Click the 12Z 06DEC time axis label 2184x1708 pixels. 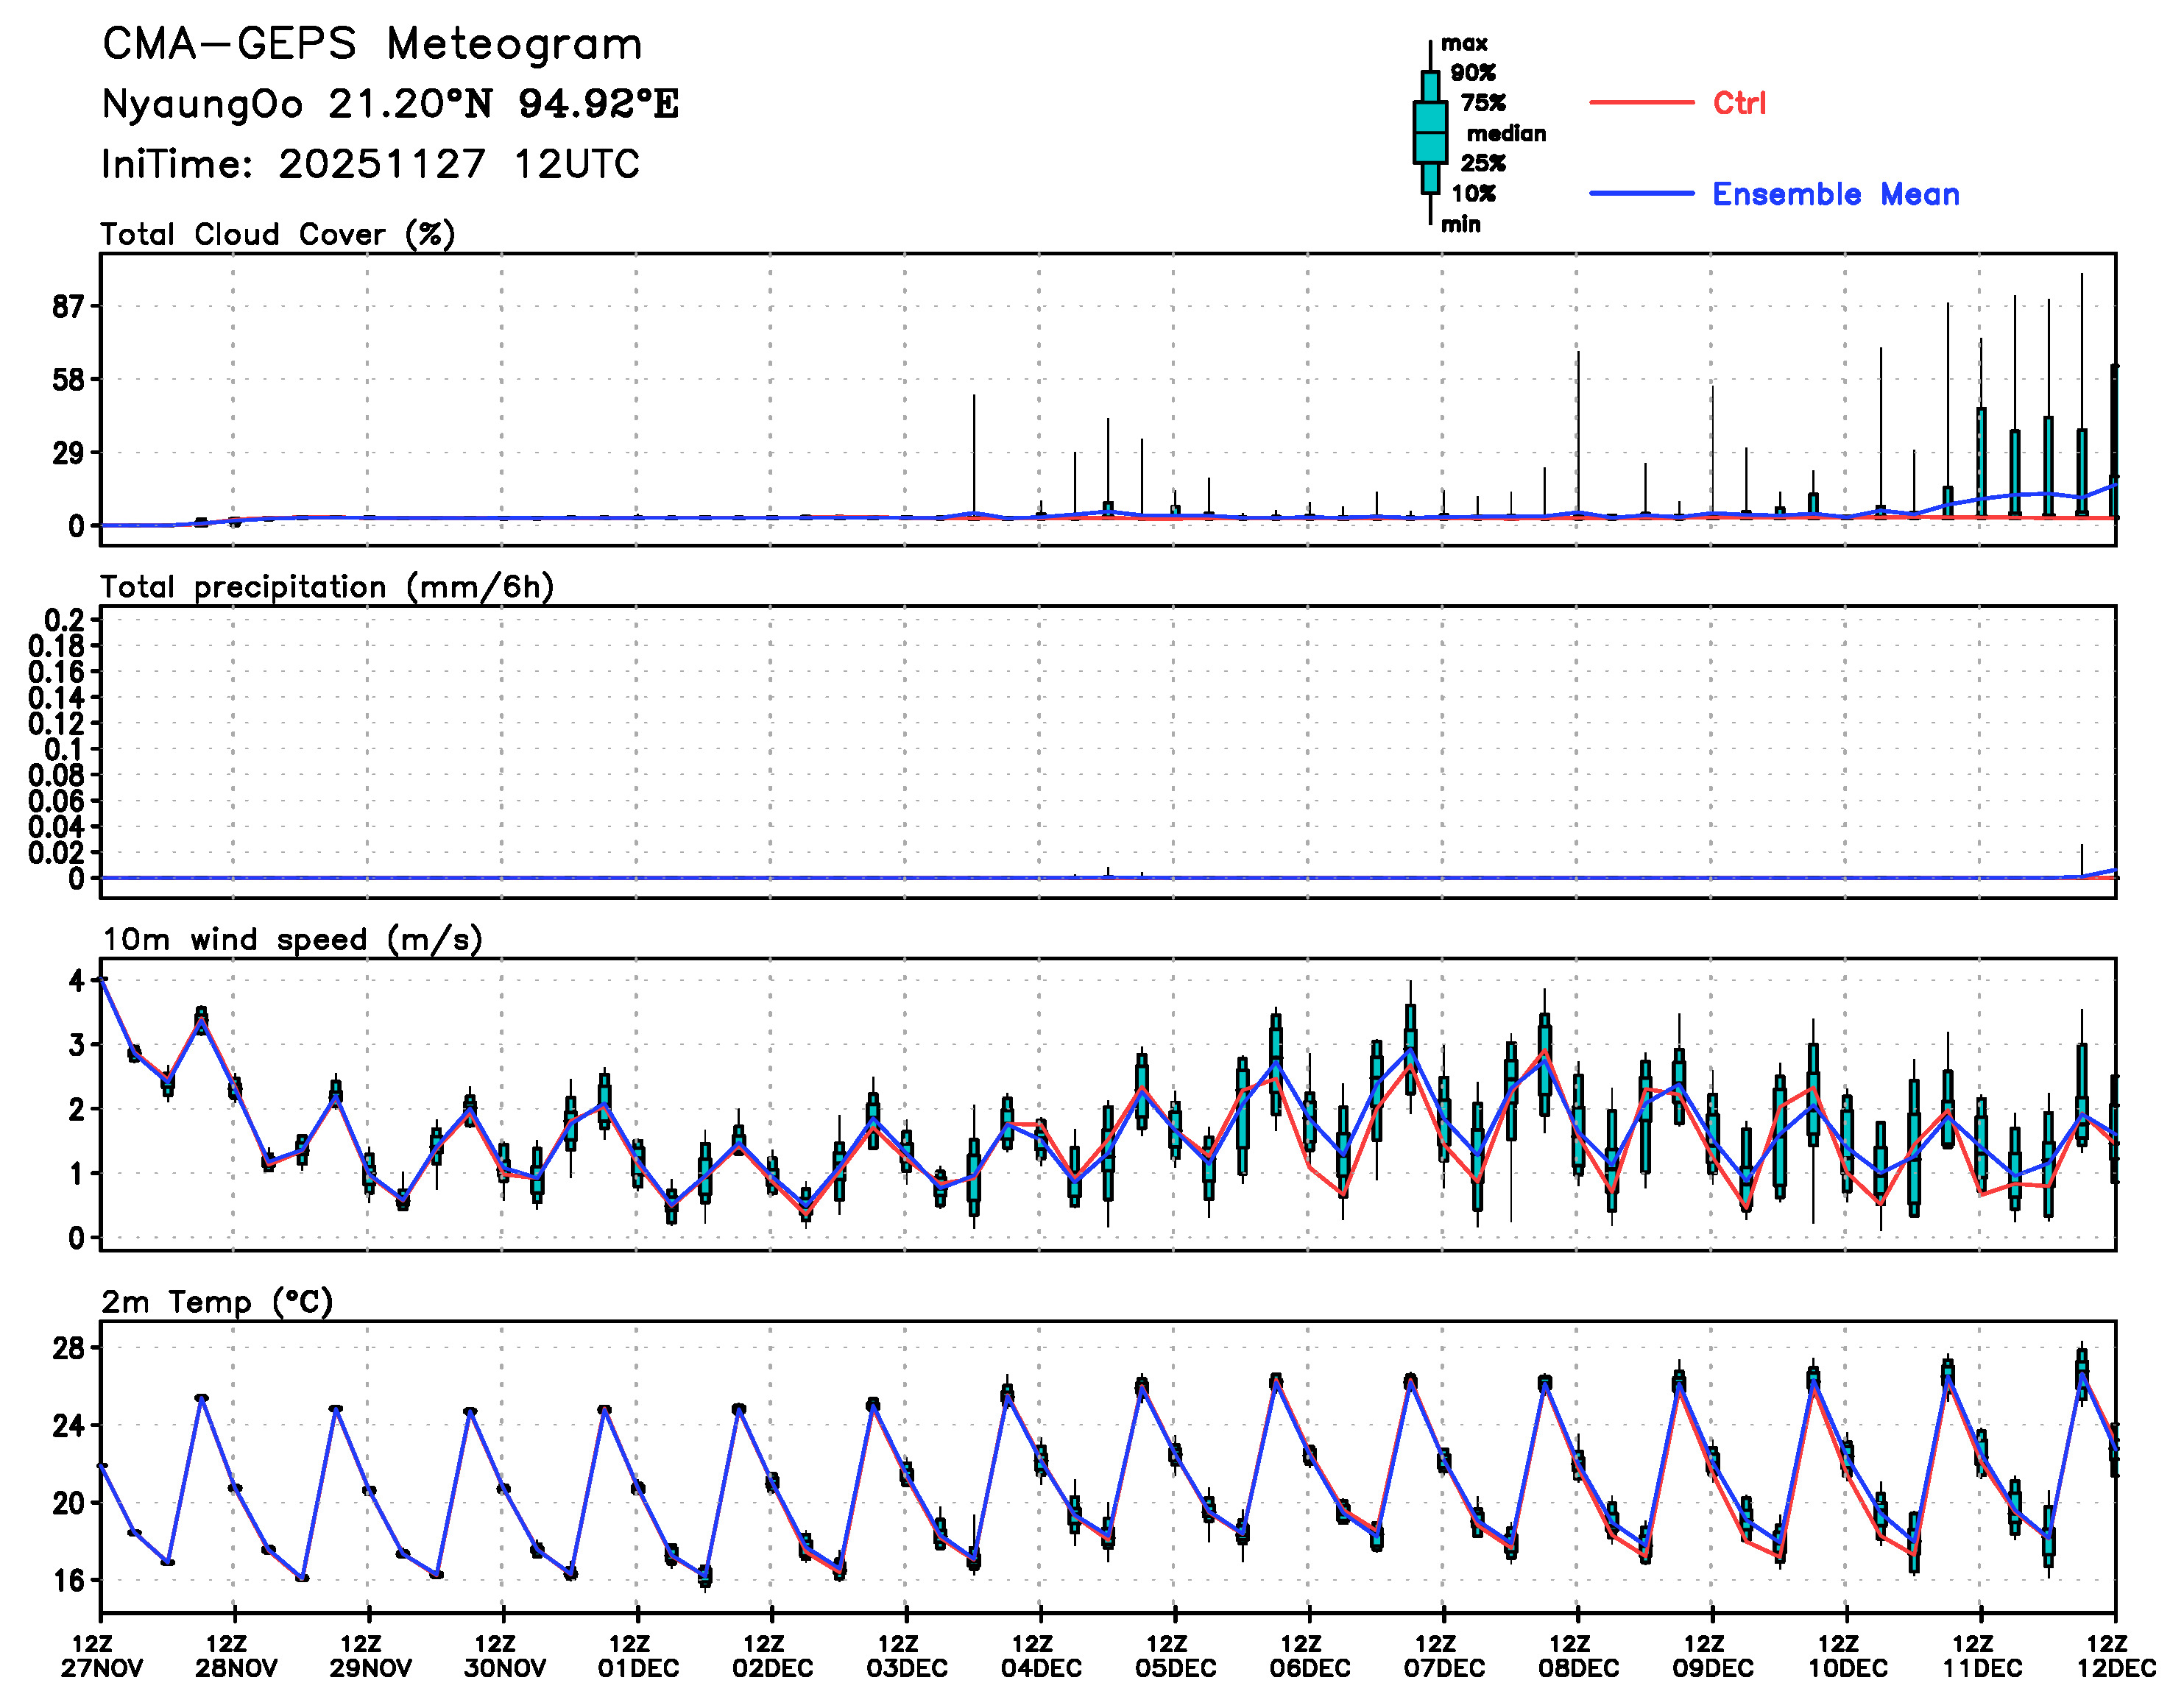pos(1309,1656)
